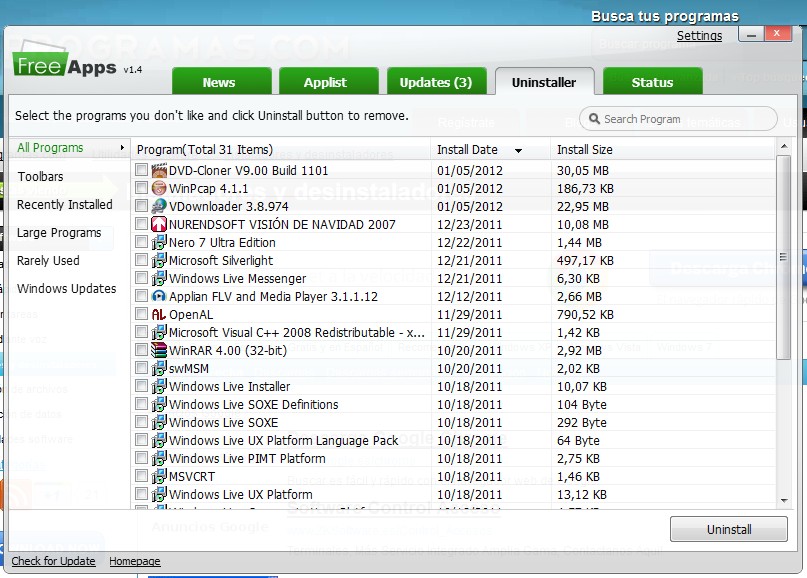This screenshot has width=807, height=578.
Task: Check the VDownloader 3.8.974 checkbox
Action: pos(141,206)
